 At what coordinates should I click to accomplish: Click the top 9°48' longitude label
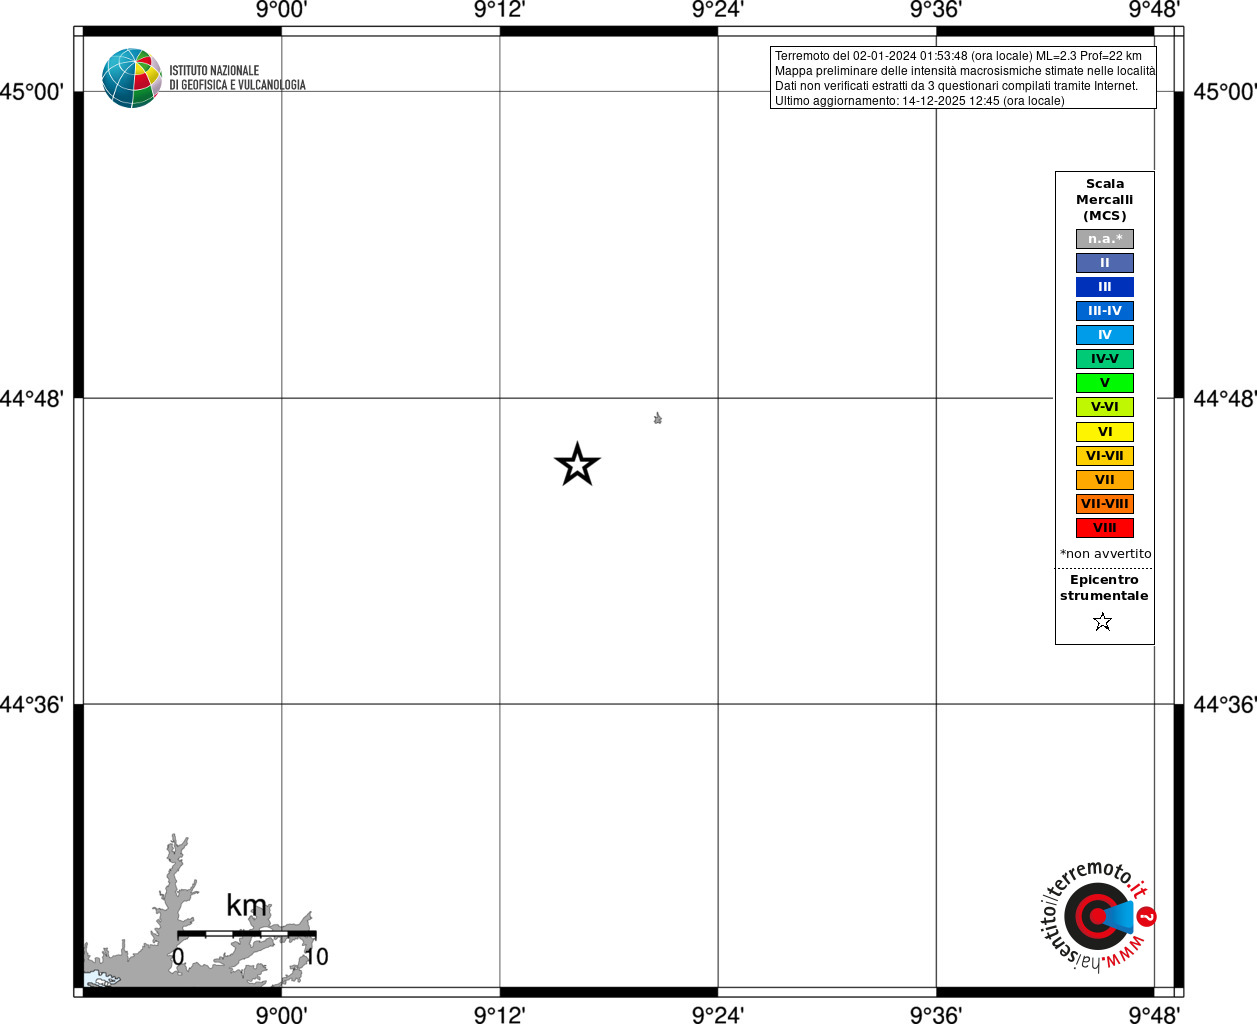1154,10
